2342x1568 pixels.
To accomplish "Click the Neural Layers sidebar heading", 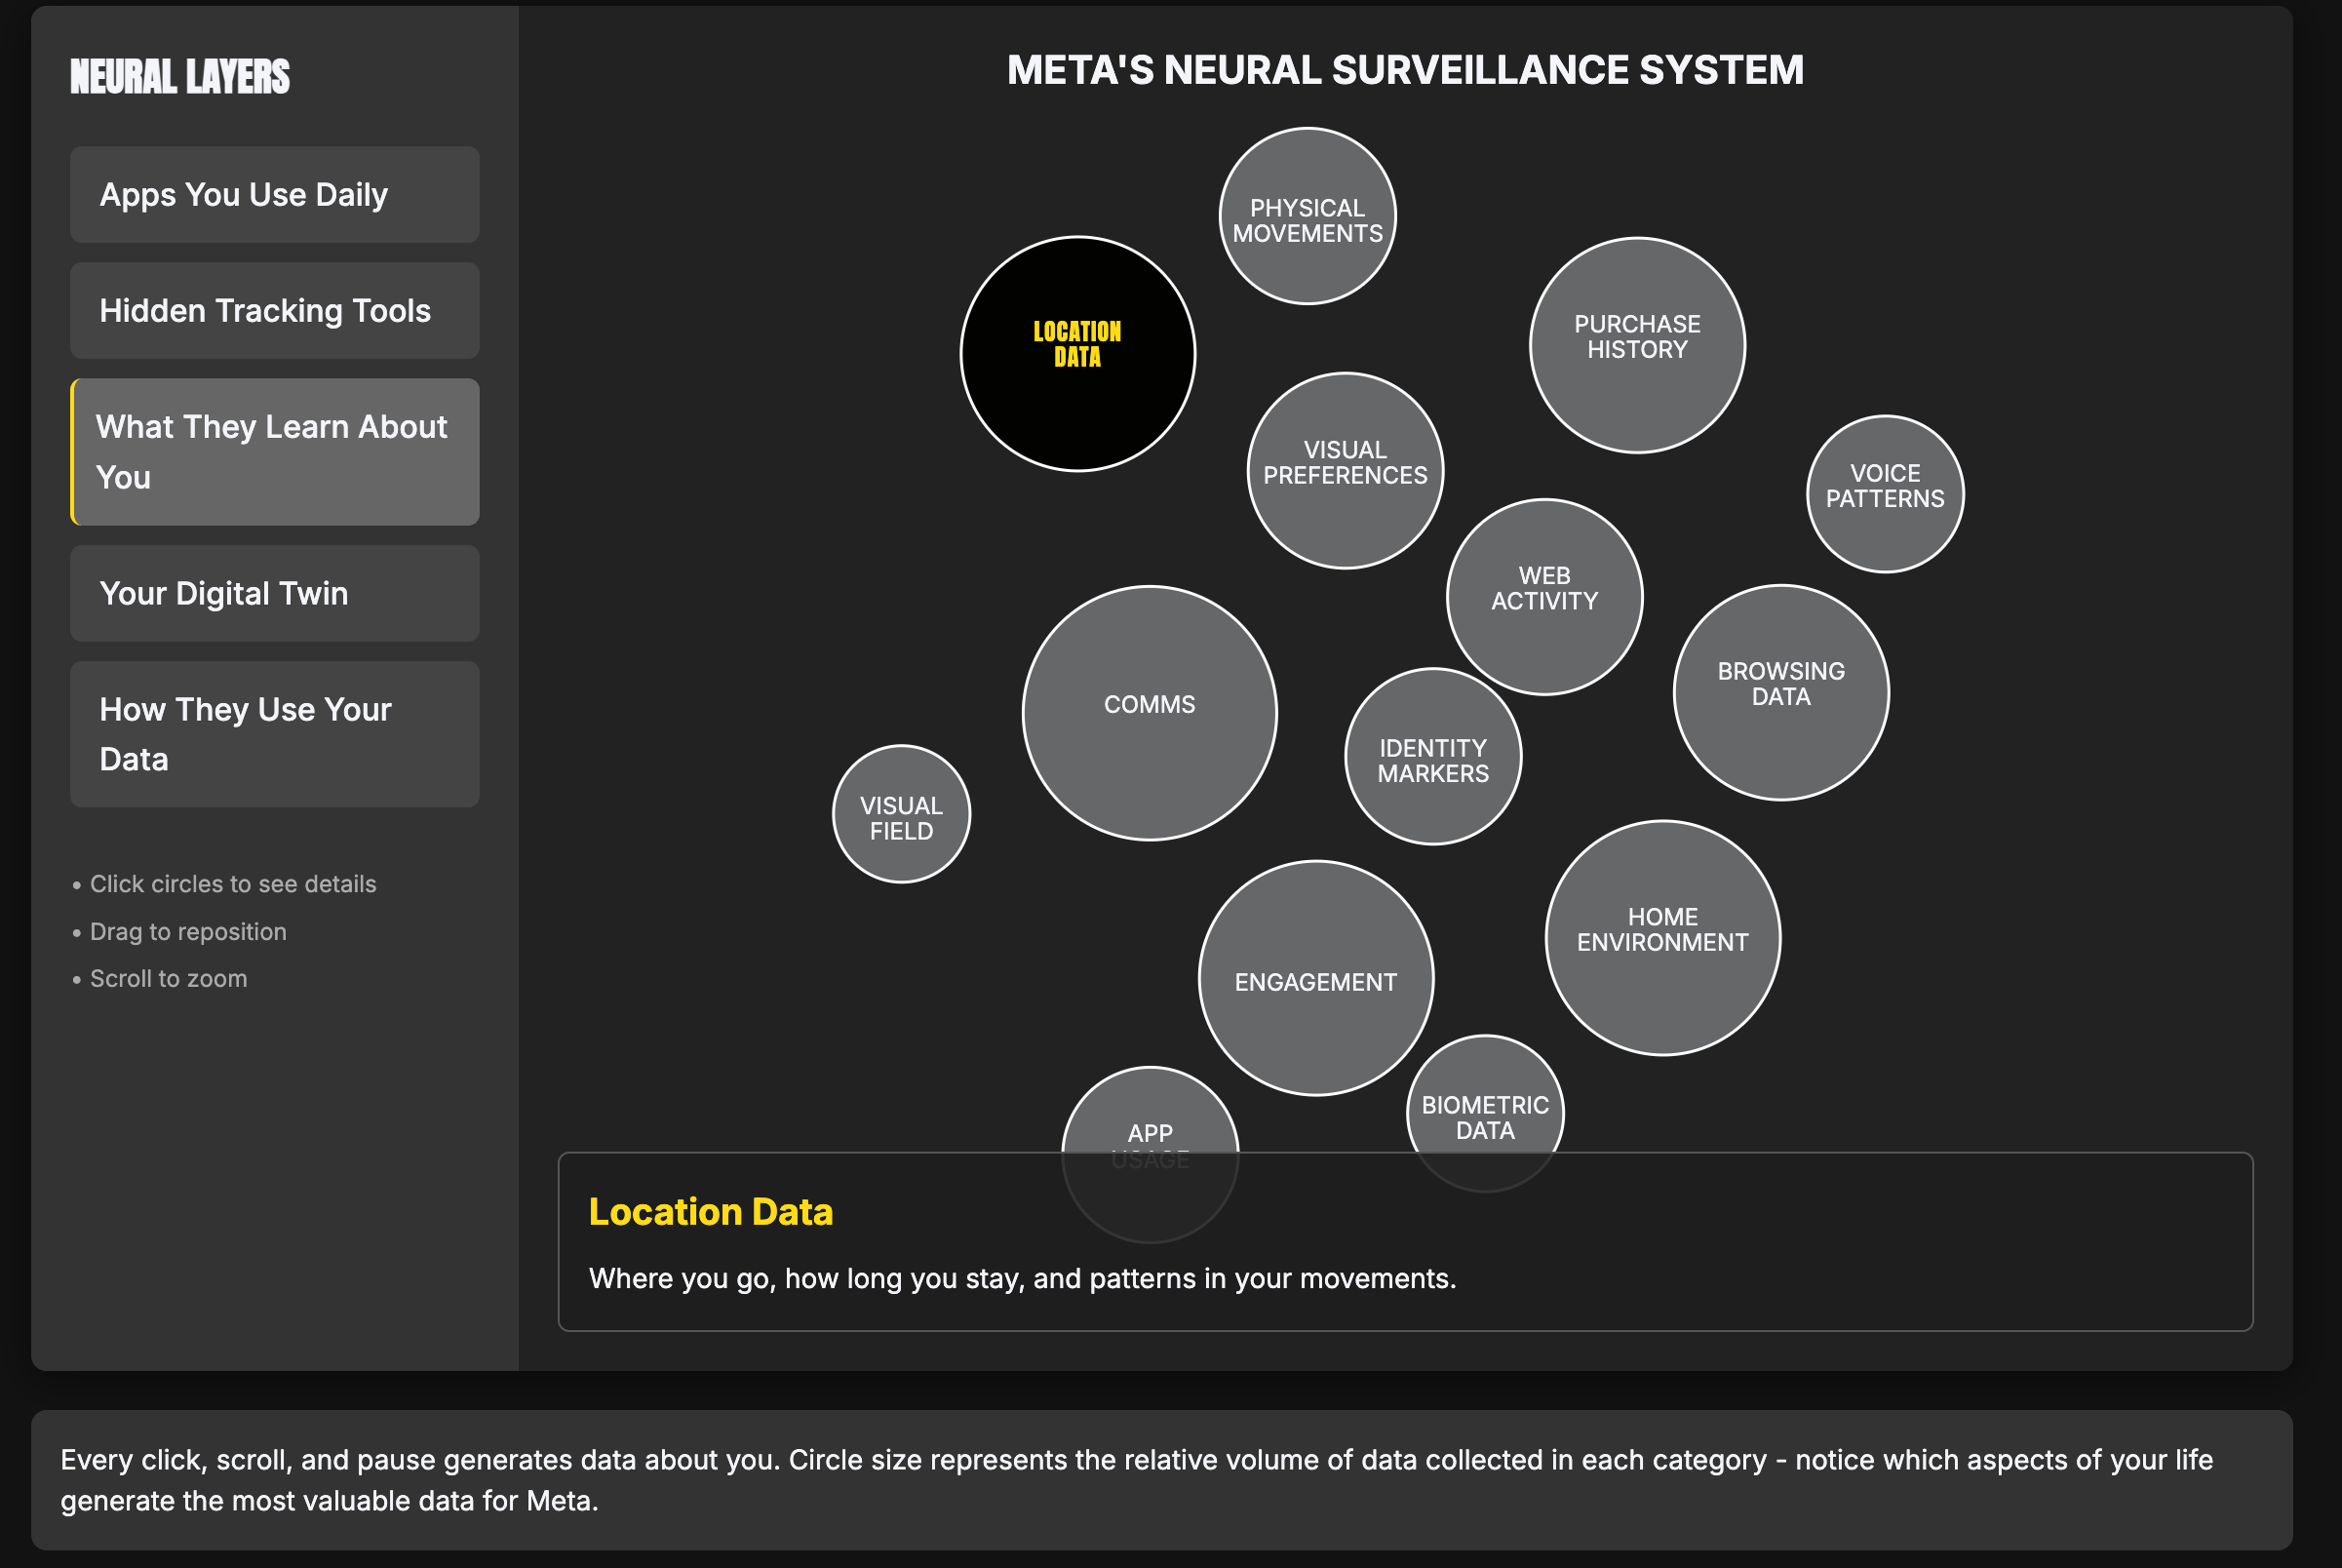I will tap(180, 77).
